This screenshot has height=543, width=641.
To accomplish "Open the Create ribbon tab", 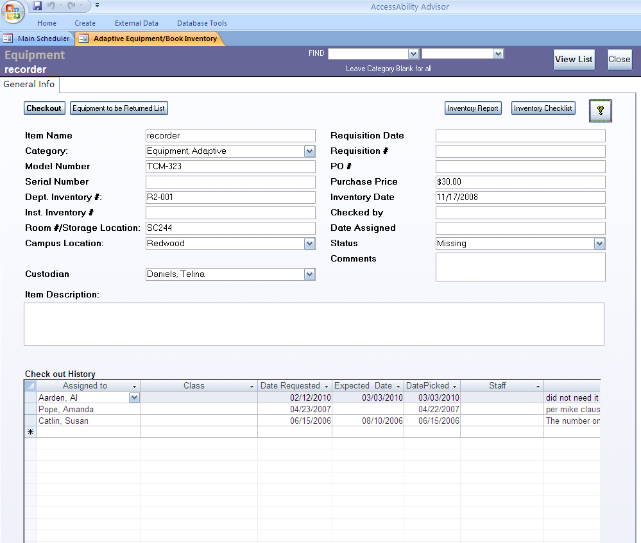I will coord(85,23).
